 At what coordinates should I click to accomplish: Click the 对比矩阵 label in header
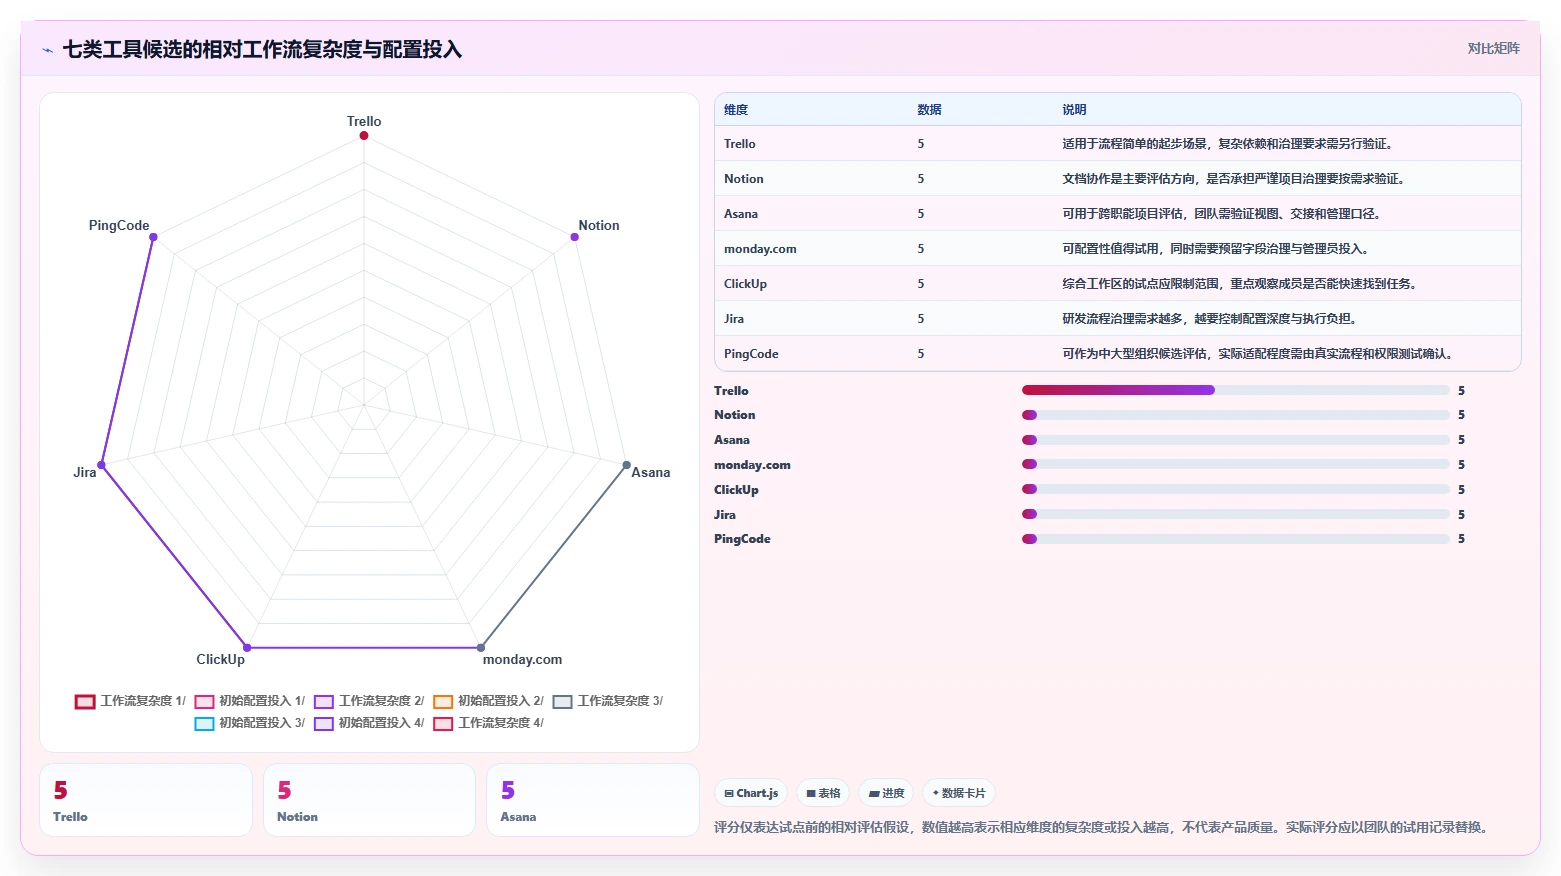(1493, 49)
